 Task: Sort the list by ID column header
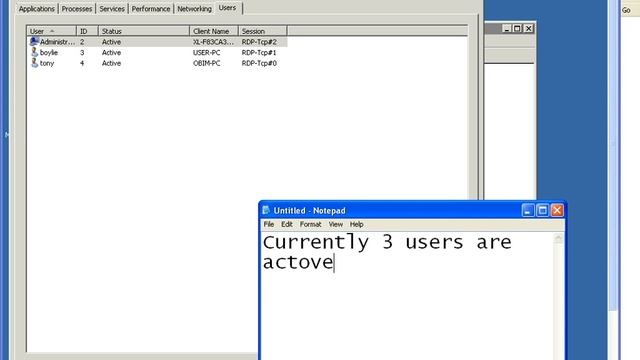[x=87, y=31]
